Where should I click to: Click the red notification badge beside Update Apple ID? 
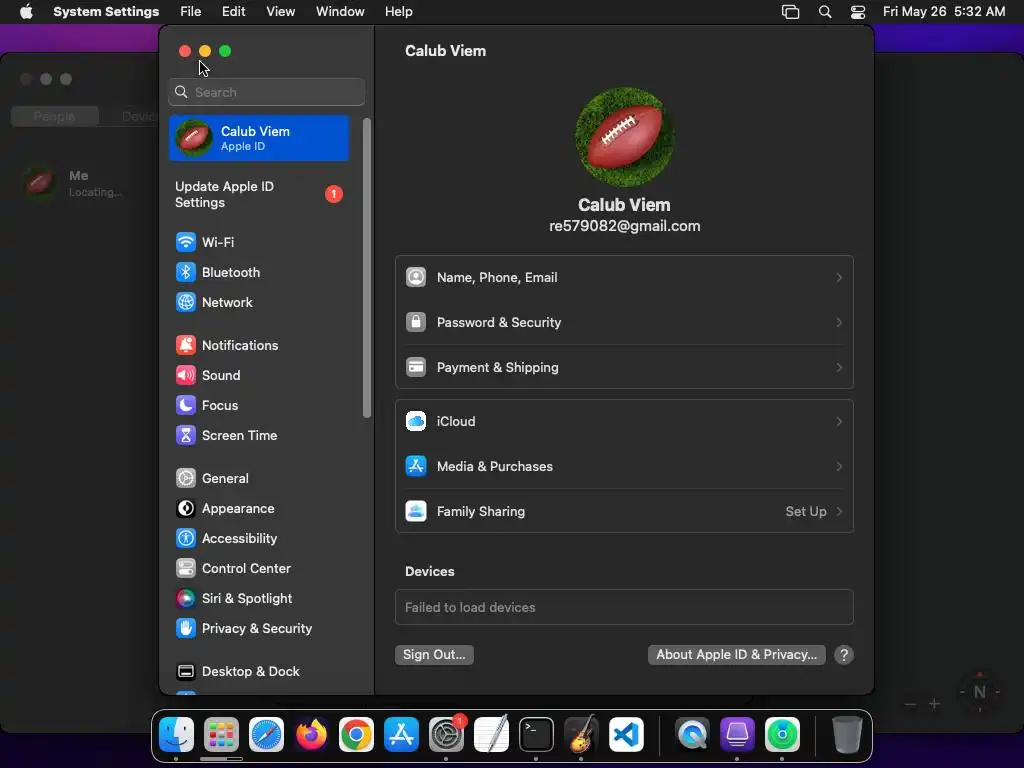coord(334,194)
